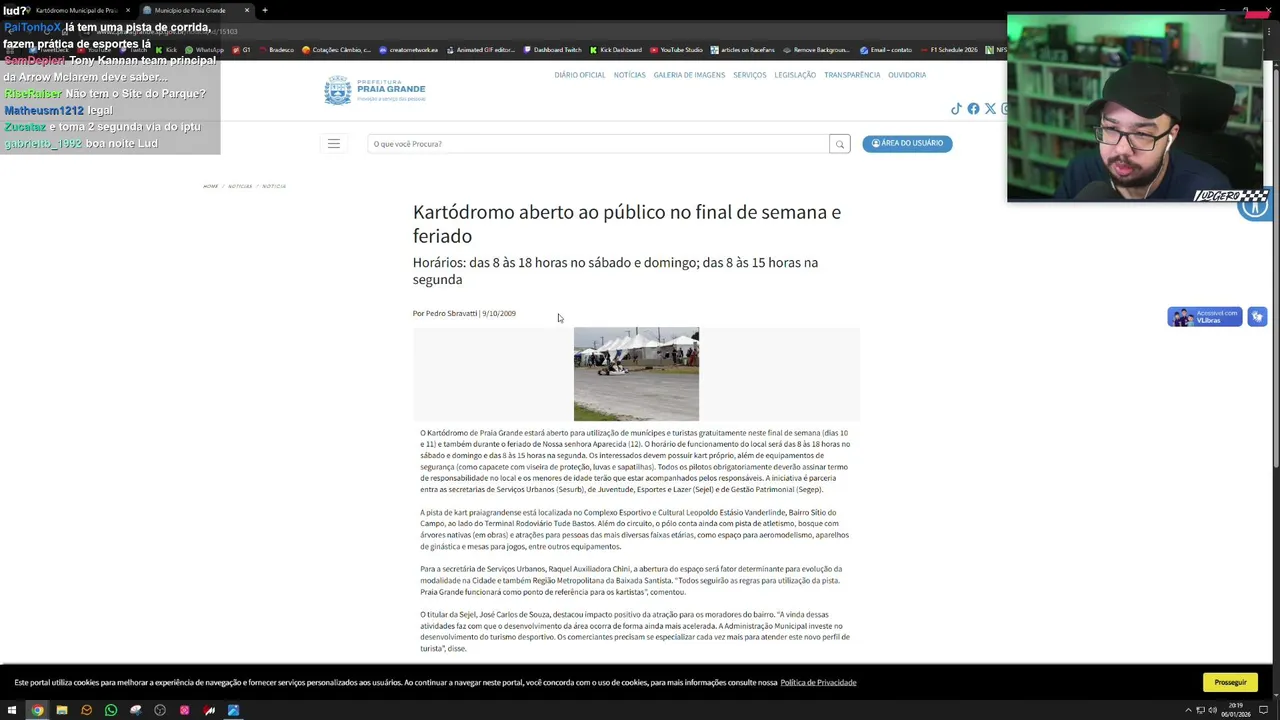Open the hamburger menu icon beside search
The height and width of the screenshot is (720, 1280).
(334, 144)
